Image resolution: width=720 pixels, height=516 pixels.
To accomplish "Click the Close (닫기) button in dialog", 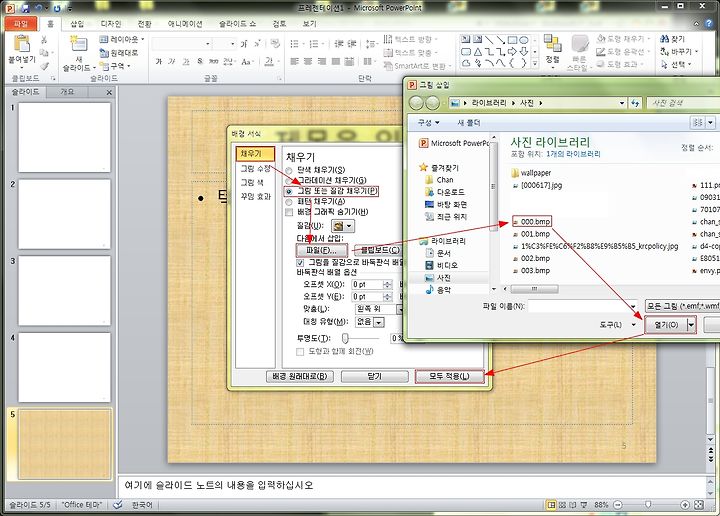I will [x=375, y=376].
